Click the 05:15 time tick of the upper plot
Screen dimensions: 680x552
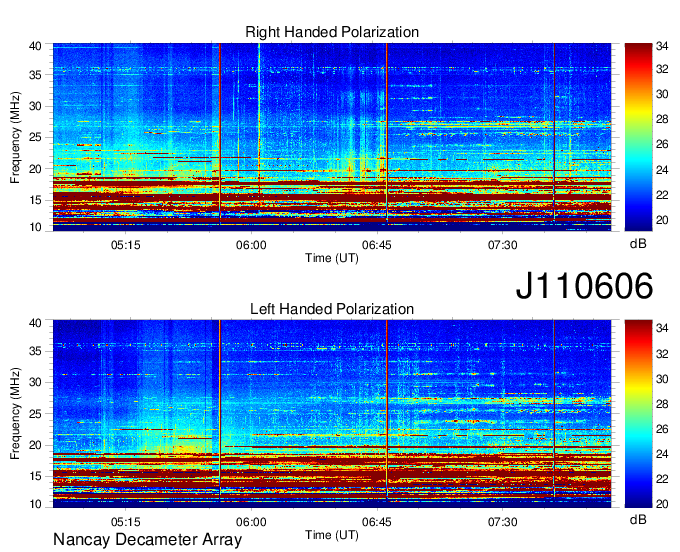(x=126, y=245)
